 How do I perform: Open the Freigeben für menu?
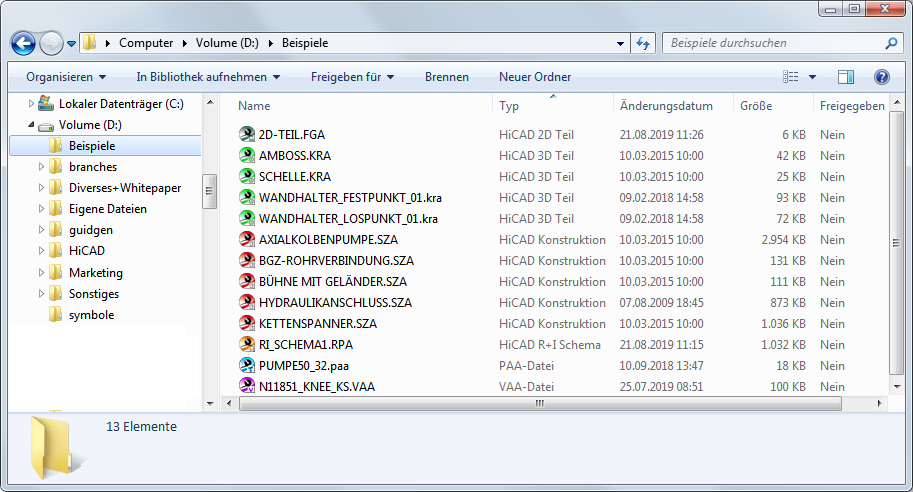coord(352,77)
